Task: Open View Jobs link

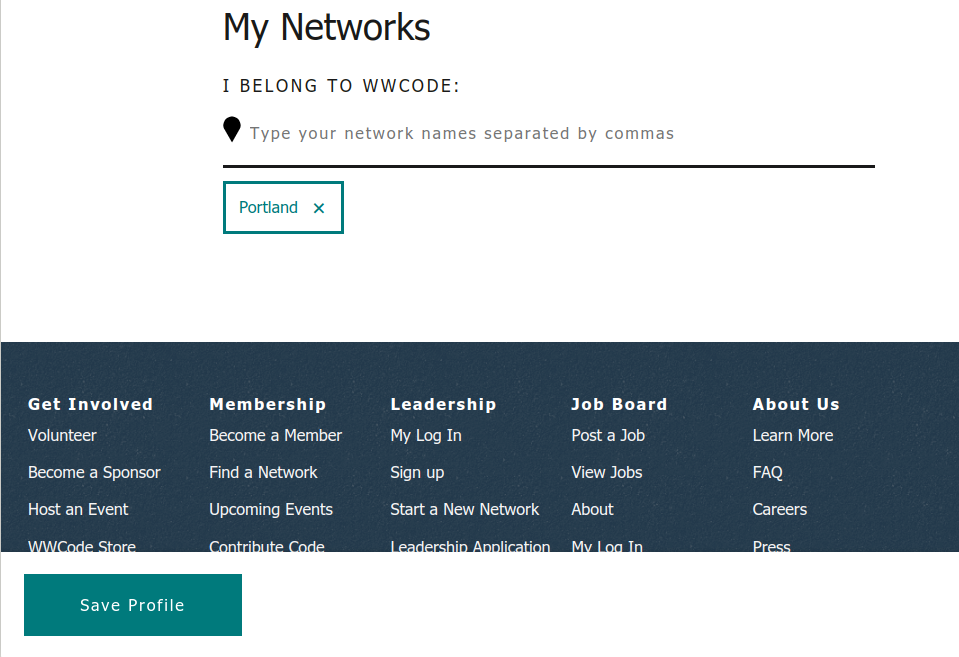Action: [607, 473]
